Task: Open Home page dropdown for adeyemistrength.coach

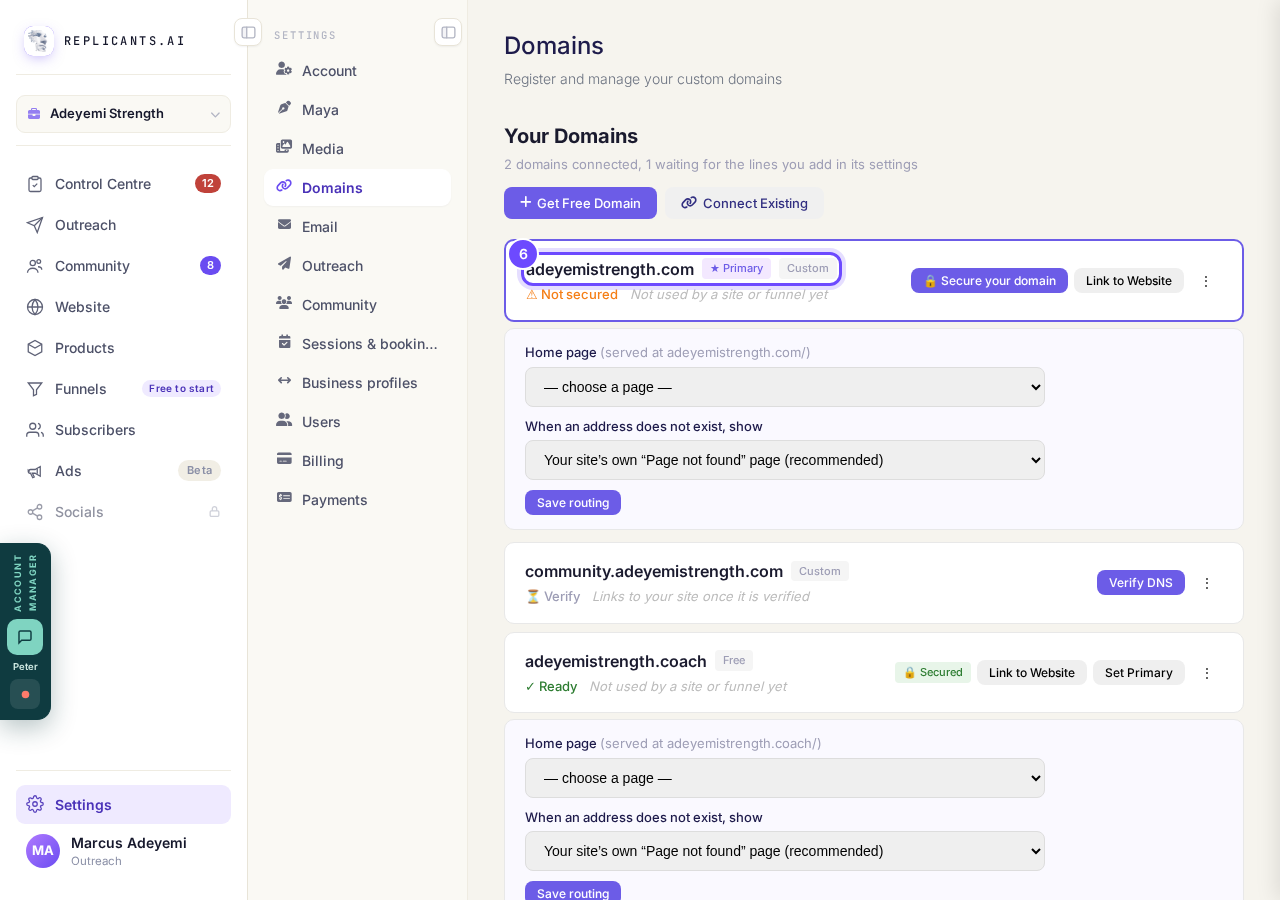Action: [x=785, y=778]
